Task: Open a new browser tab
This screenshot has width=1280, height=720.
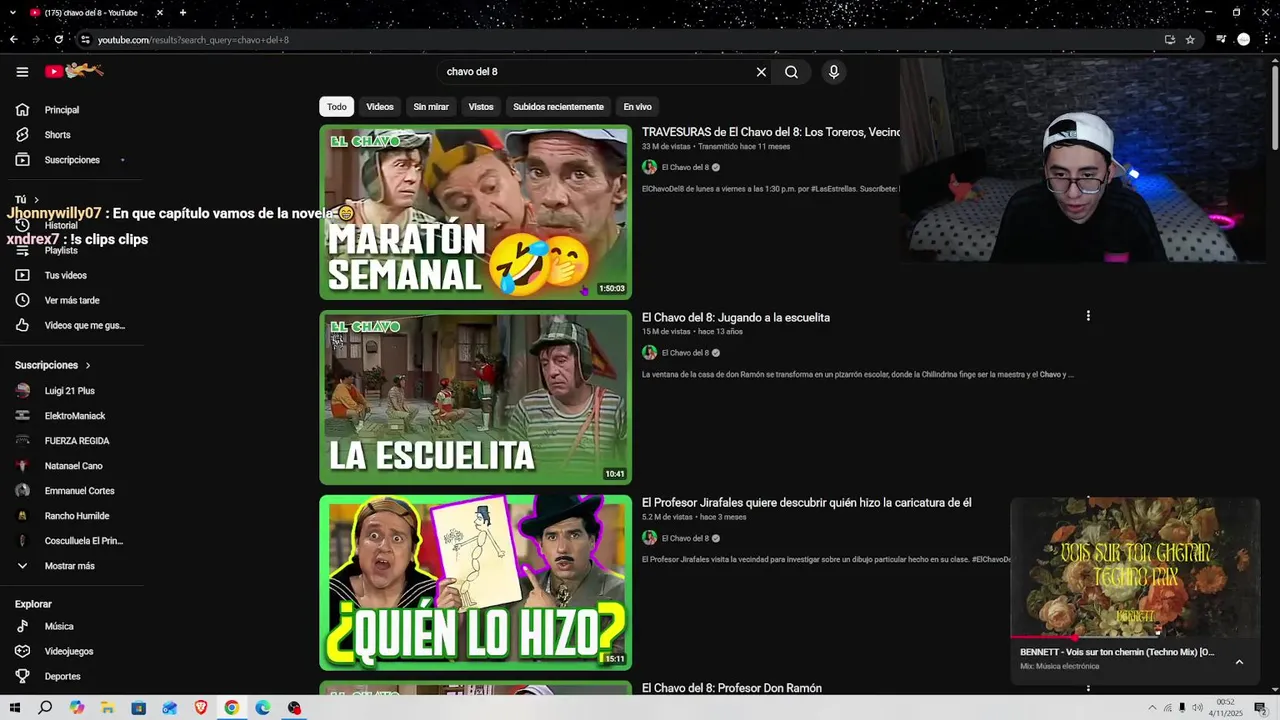Action: click(x=183, y=13)
